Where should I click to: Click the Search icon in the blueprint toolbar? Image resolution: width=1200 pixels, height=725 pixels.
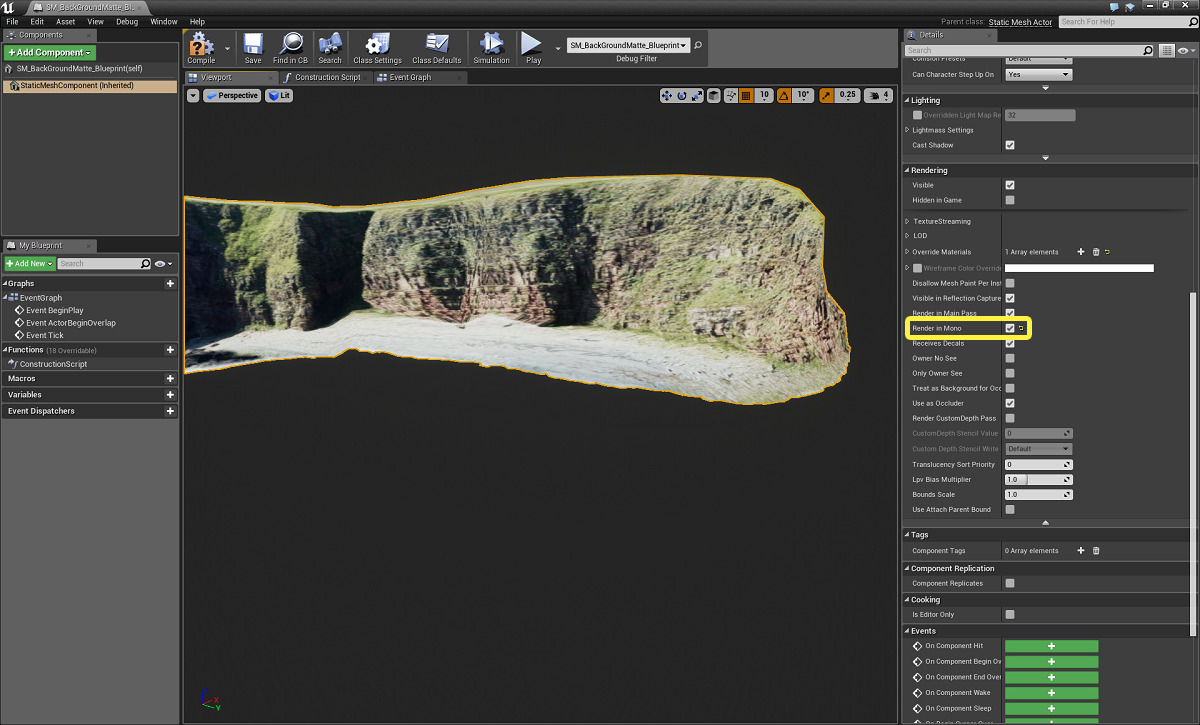(x=330, y=47)
